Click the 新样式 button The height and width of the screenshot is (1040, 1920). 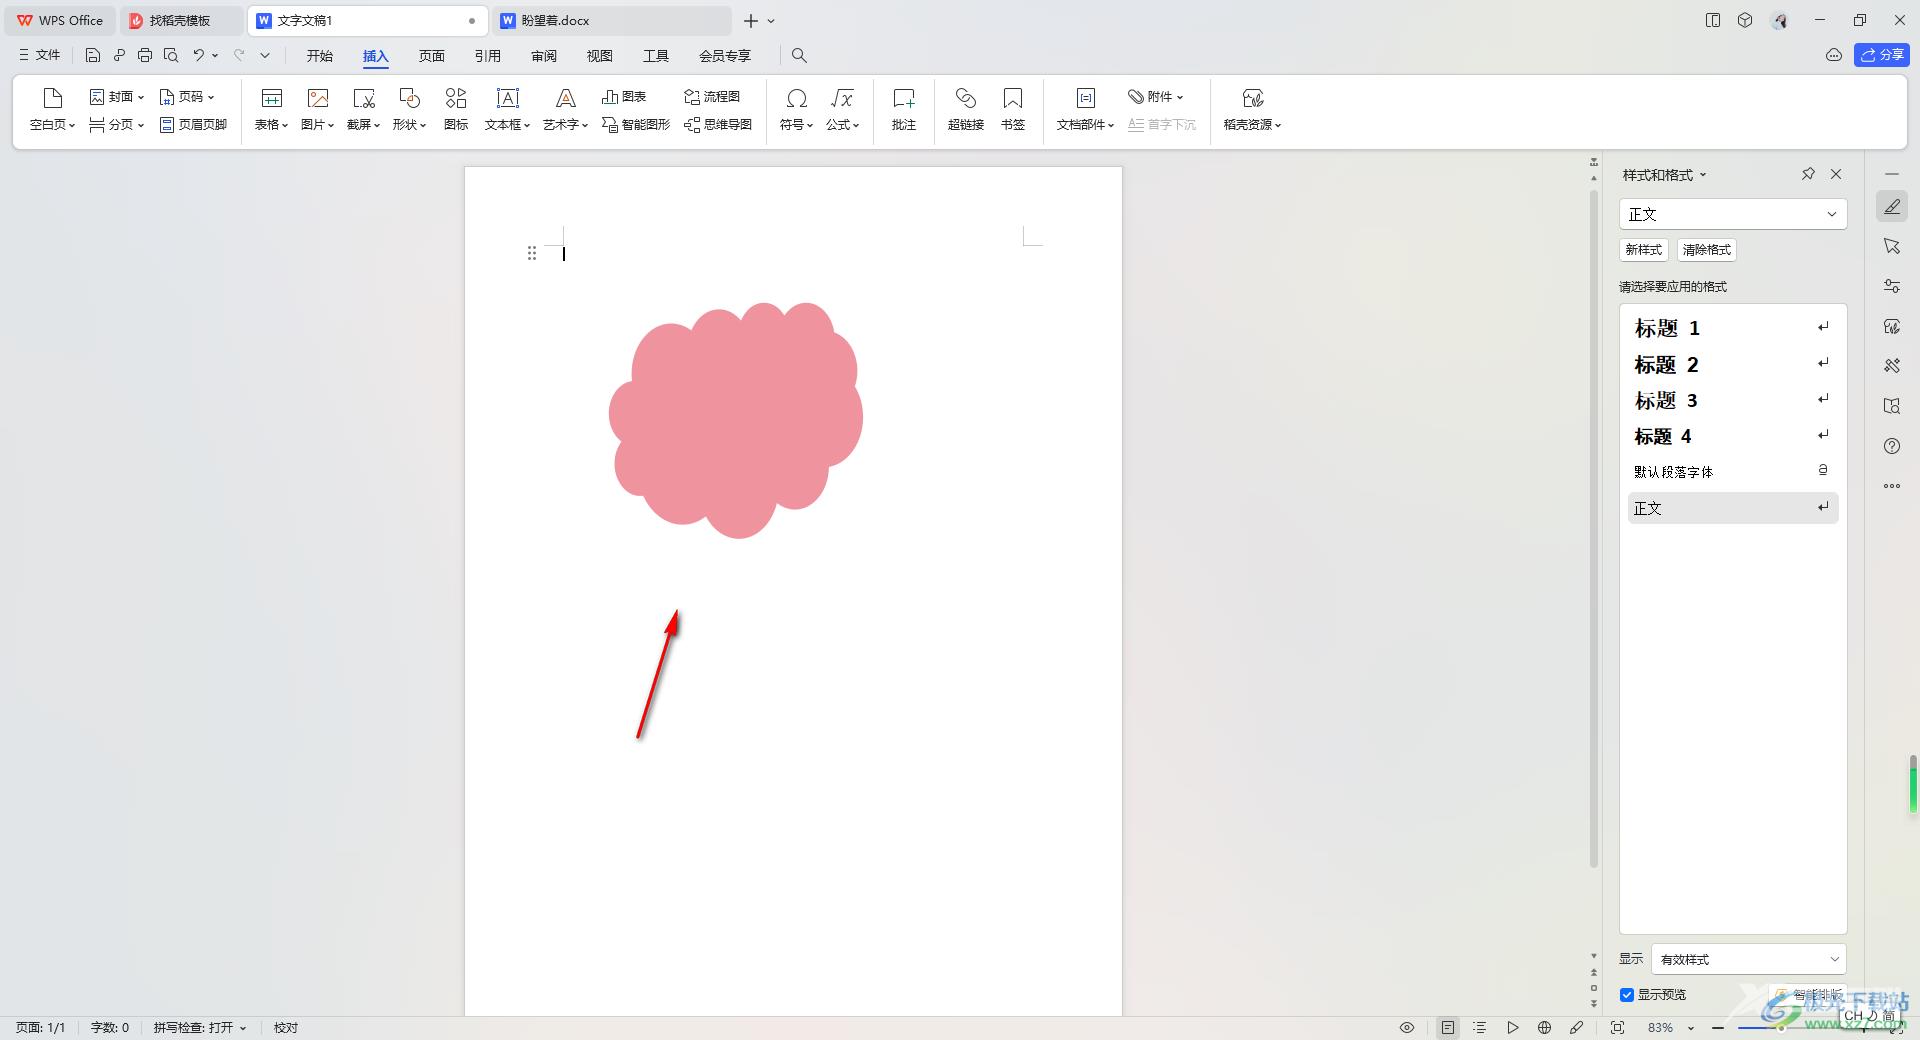[1644, 250]
